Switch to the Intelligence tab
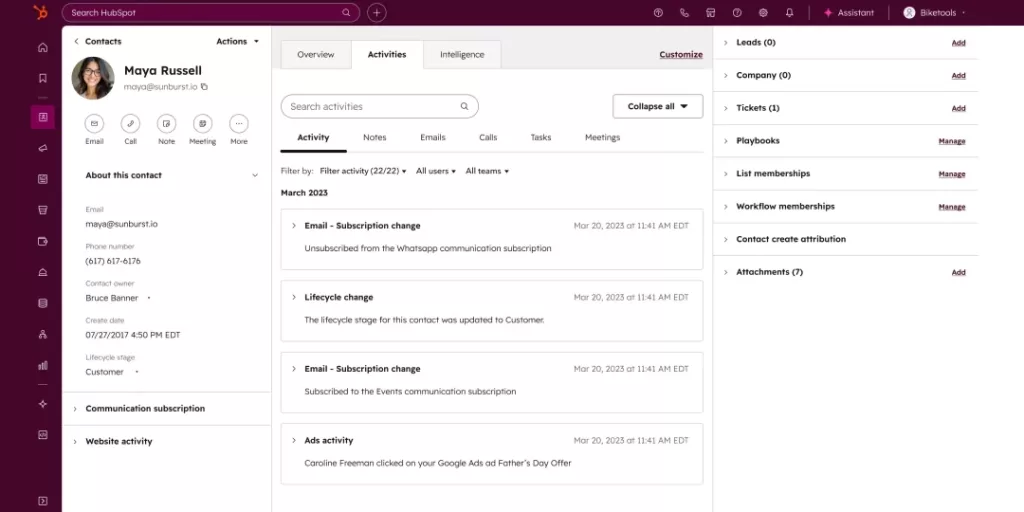Image resolution: width=1024 pixels, height=512 pixels. pos(461,55)
